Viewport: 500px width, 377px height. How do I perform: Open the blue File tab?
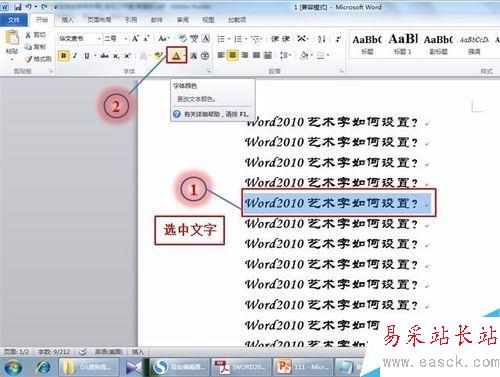[13, 20]
